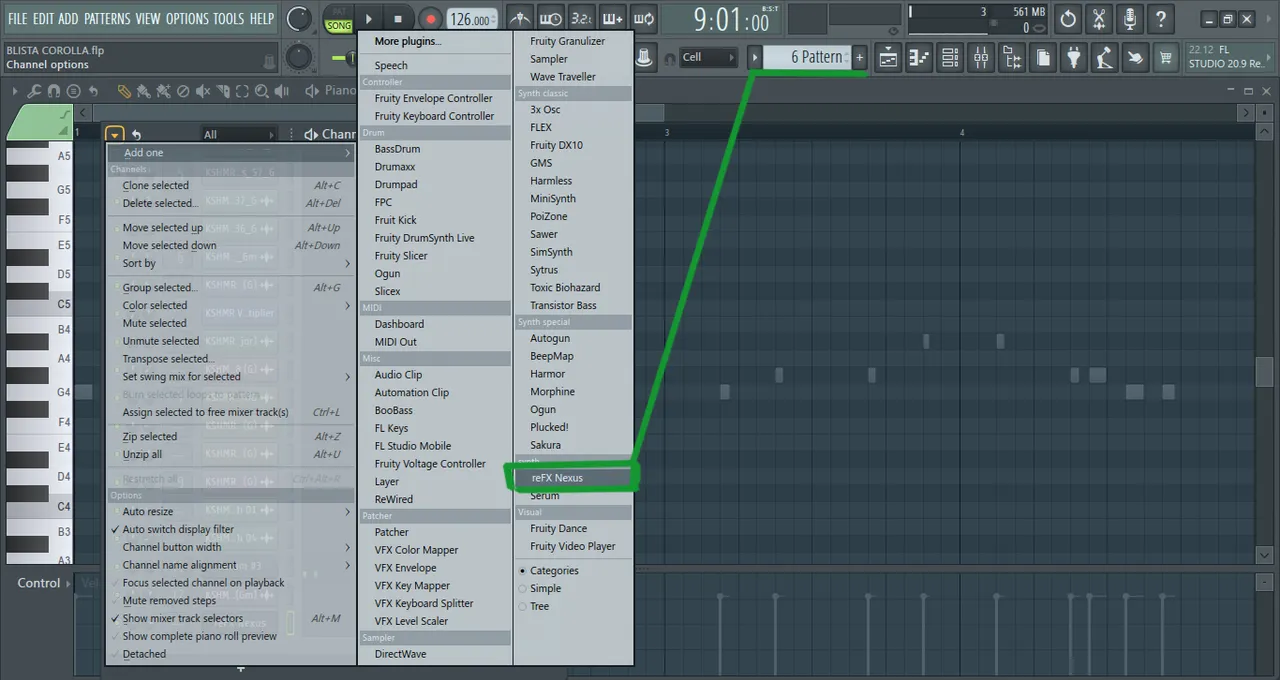This screenshot has height=680, width=1280.
Task: Select Tree plugin view radio
Action: [539, 606]
